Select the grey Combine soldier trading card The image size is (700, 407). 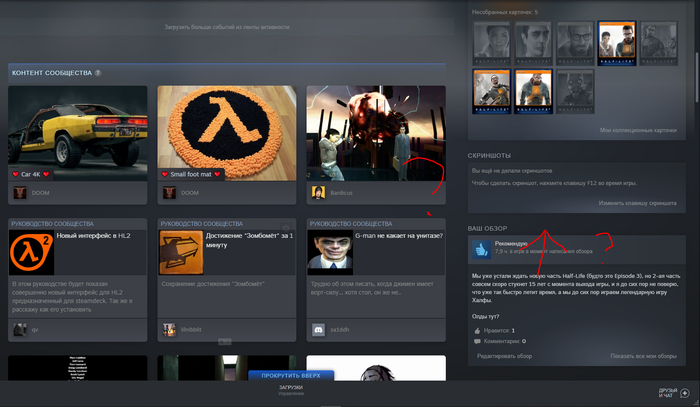(x=575, y=91)
